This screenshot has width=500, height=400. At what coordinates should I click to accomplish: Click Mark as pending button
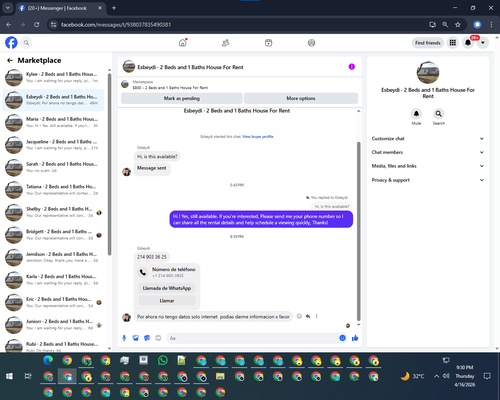point(182,98)
